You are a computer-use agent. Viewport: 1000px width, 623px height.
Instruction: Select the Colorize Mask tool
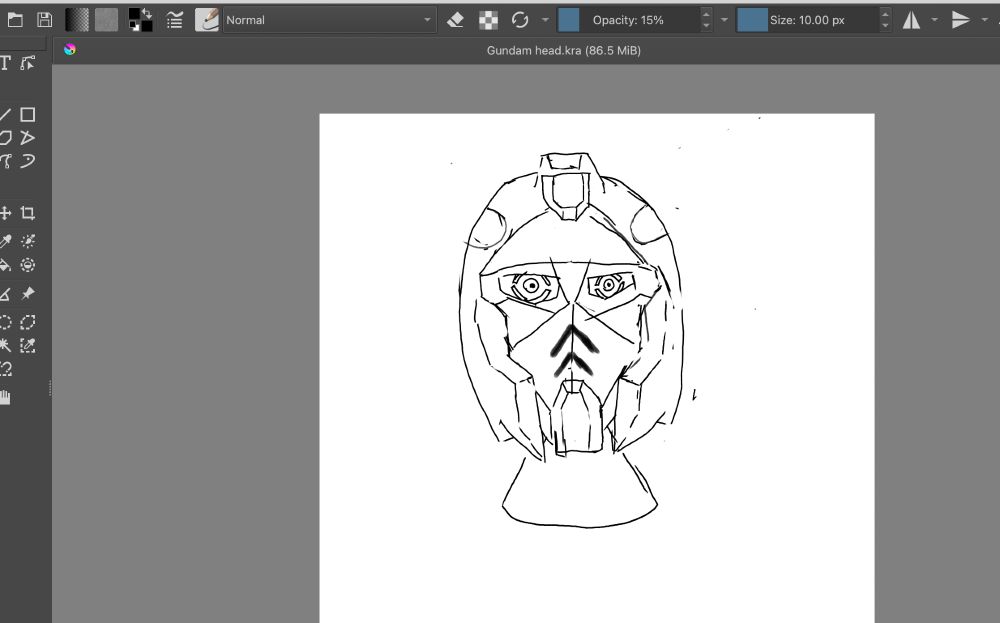[x=27, y=241]
